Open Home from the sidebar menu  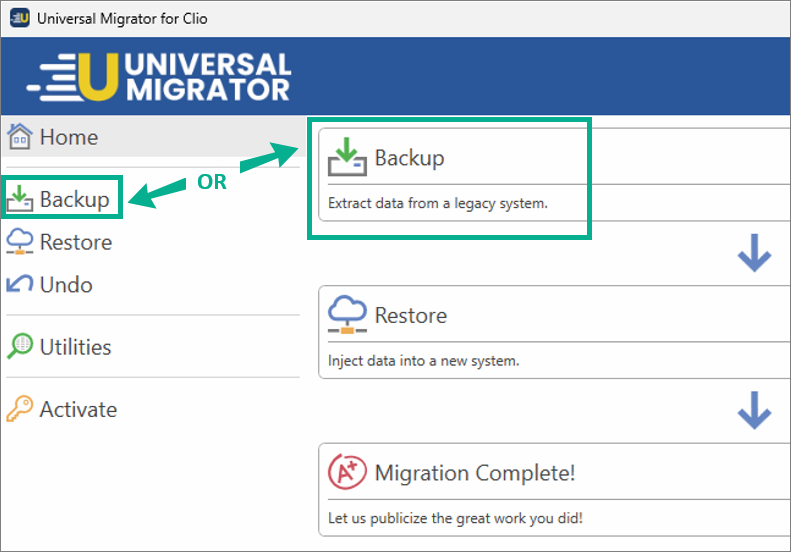69,137
